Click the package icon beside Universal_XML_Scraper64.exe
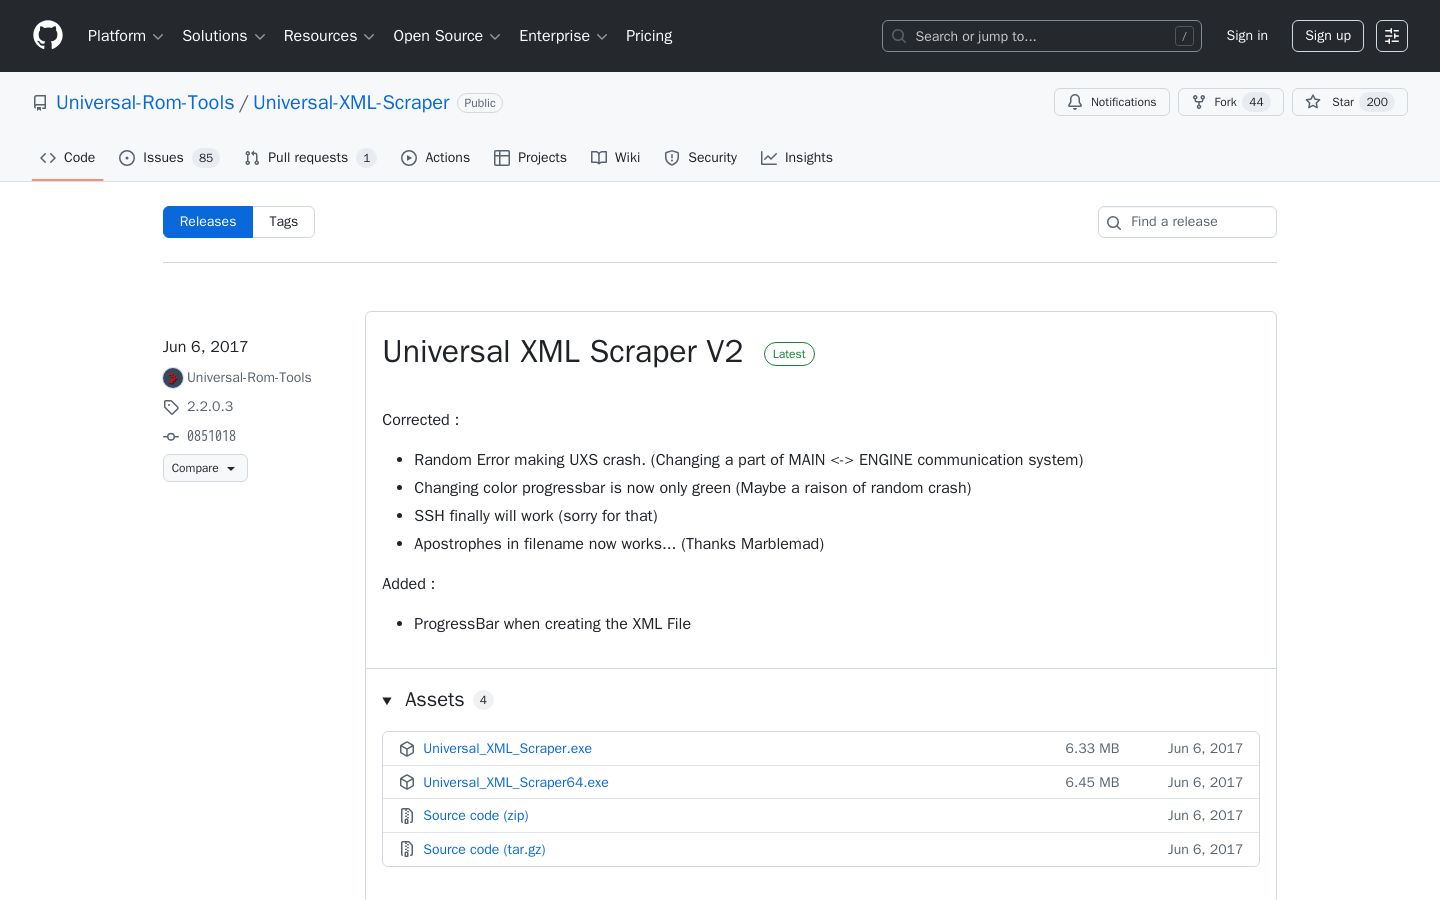The height and width of the screenshot is (900, 1440). click(407, 783)
